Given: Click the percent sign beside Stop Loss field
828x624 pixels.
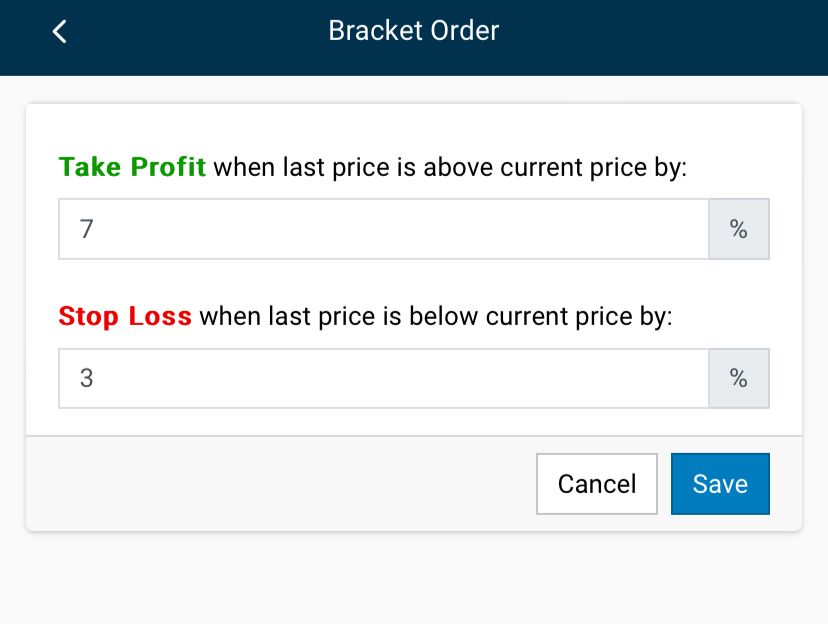Looking at the screenshot, I should coord(739,378).
